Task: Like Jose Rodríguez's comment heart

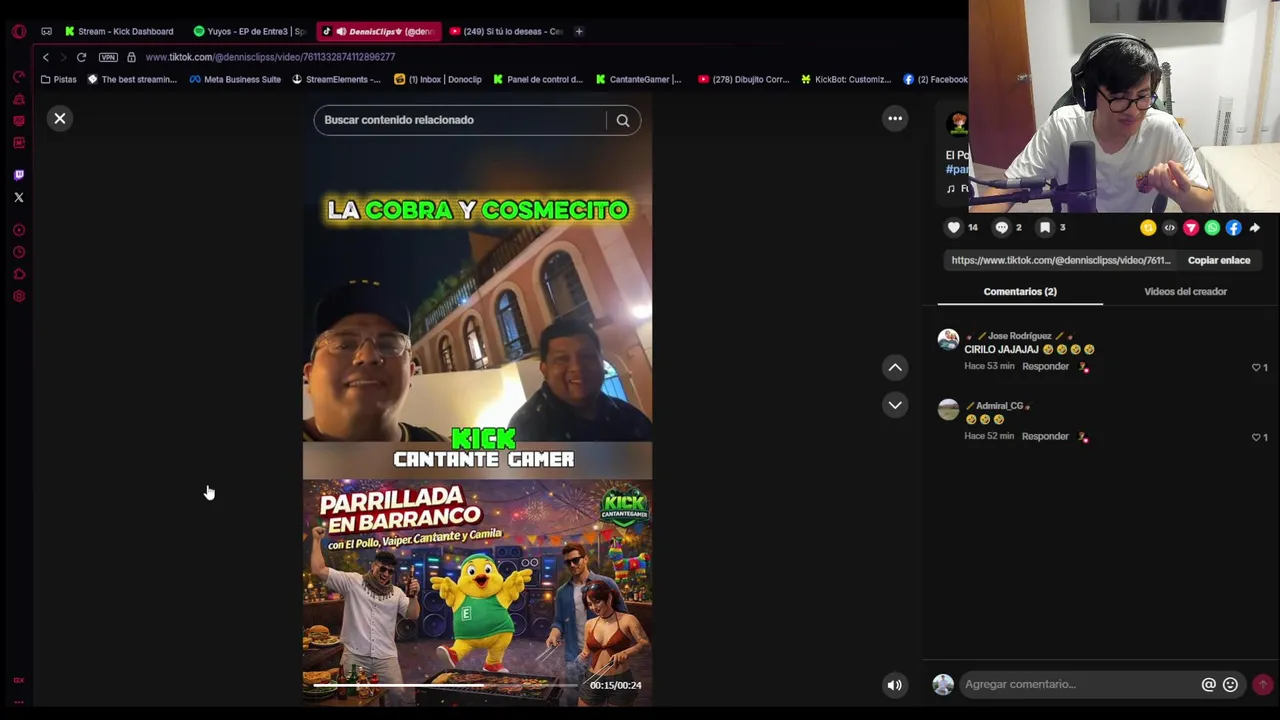Action: click(x=1257, y=368)
